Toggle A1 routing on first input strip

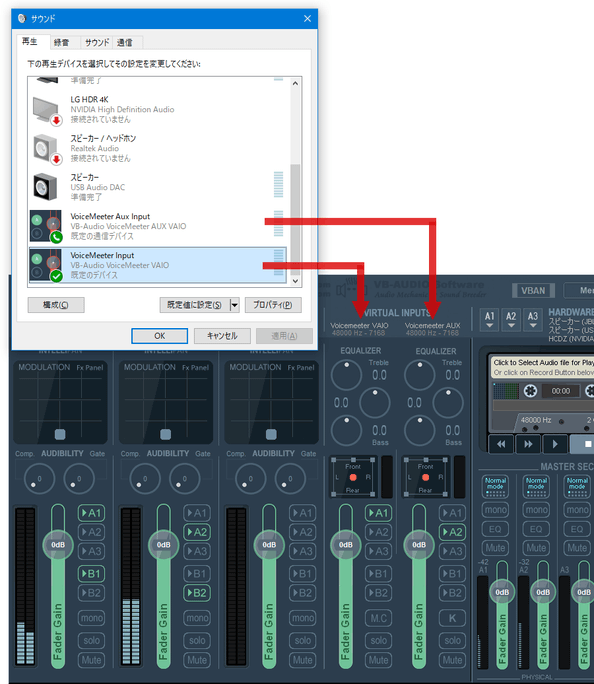(91, 513)
